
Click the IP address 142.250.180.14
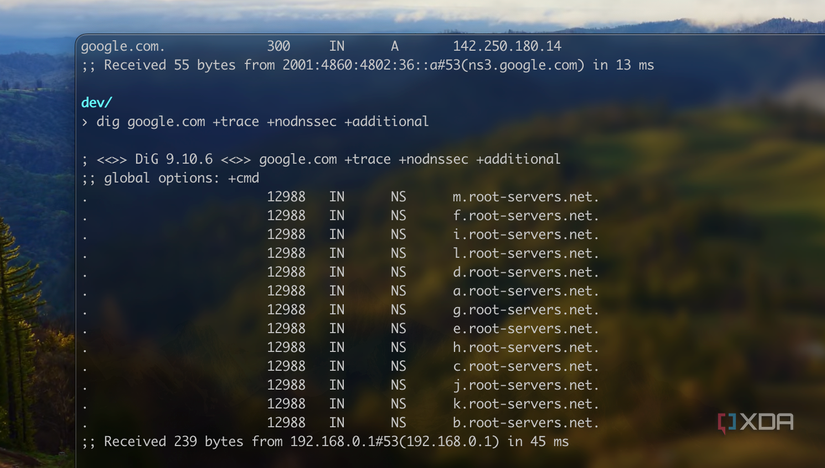tap(507, 46)
